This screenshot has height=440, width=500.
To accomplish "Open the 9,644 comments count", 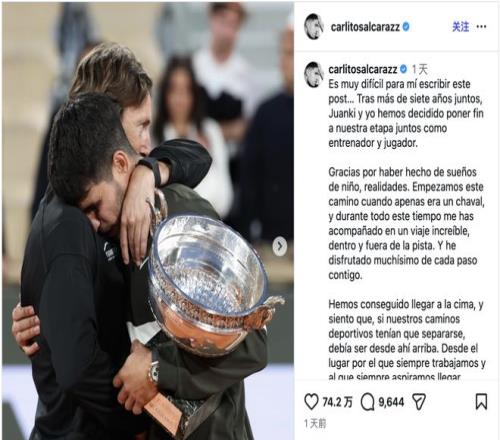I will (x=391, y=402).
